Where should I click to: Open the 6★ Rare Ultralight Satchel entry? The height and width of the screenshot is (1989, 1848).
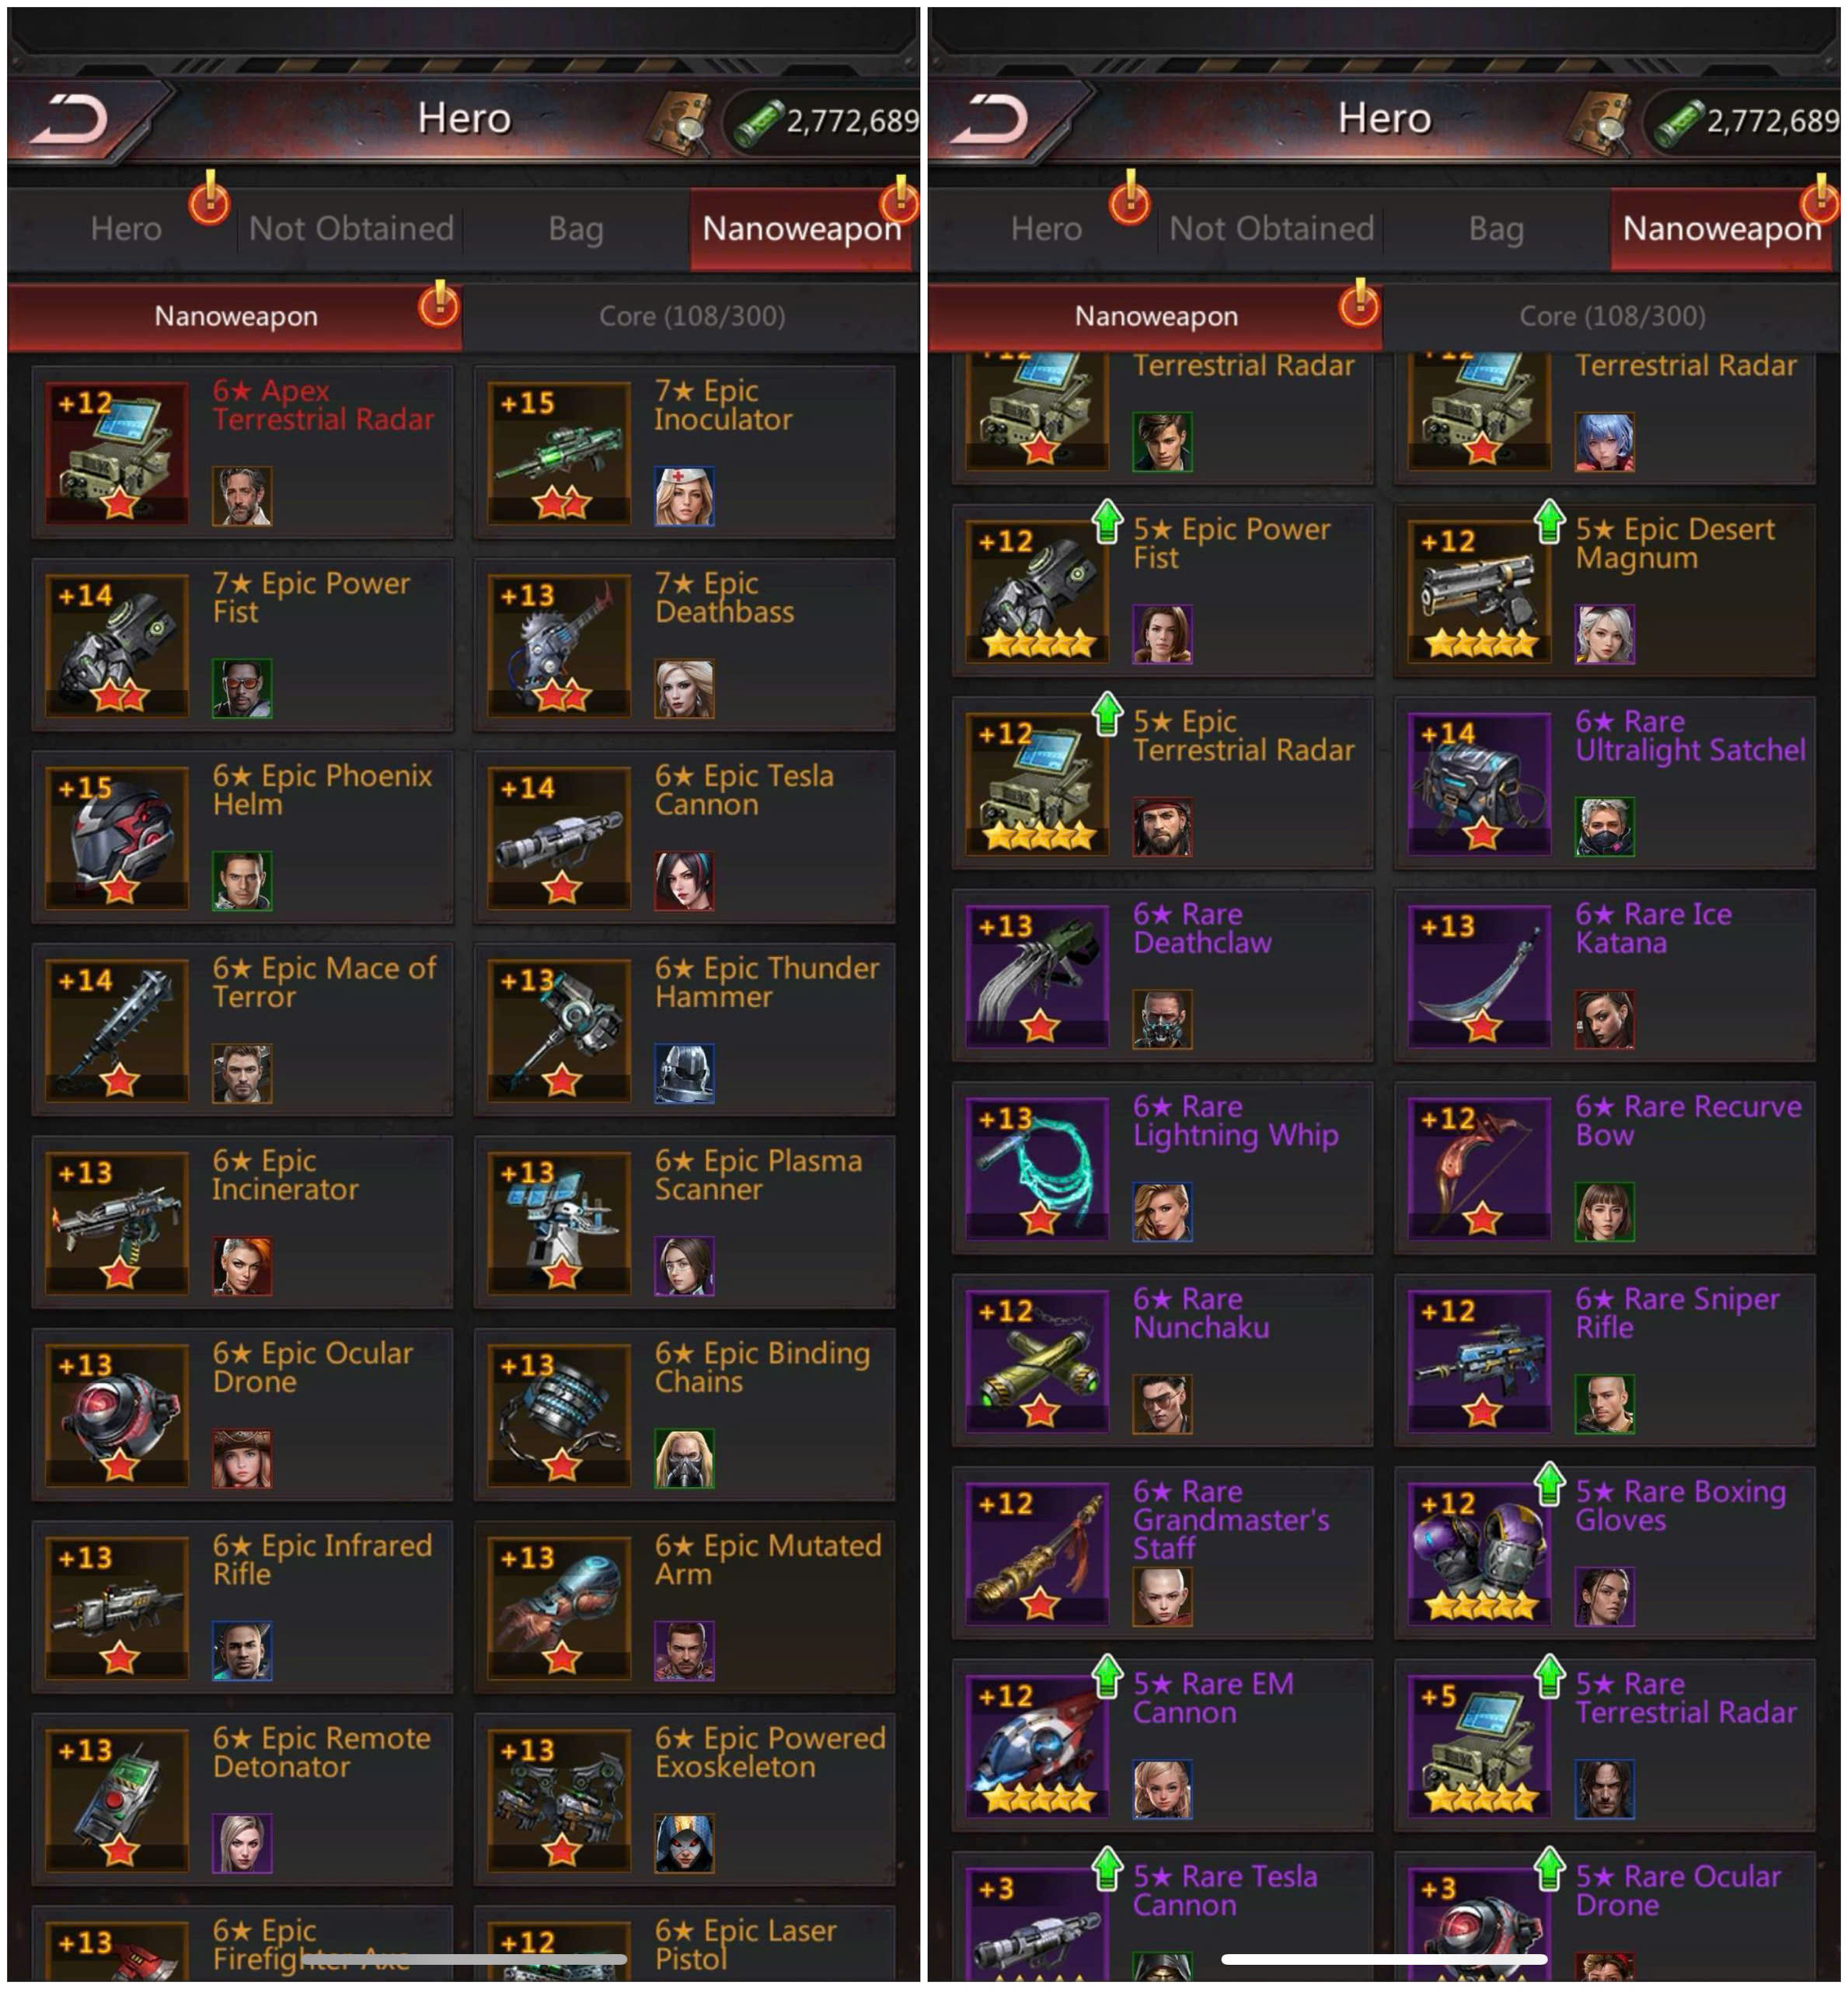coord(1605,783)
